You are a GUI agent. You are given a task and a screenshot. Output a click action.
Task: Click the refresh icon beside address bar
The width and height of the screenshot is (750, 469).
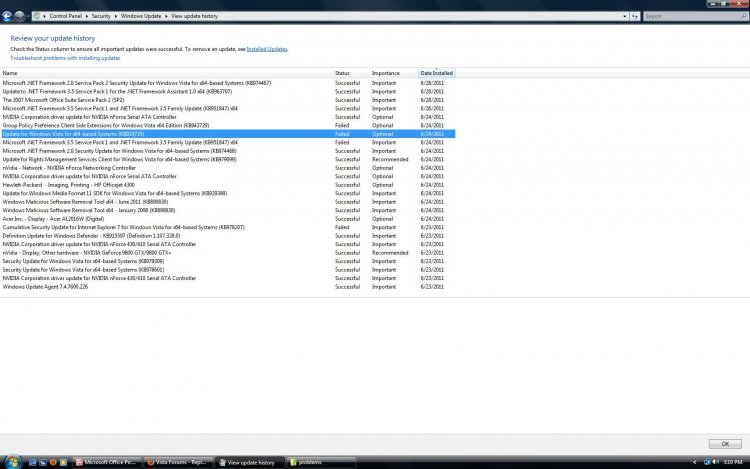point(635,16)
